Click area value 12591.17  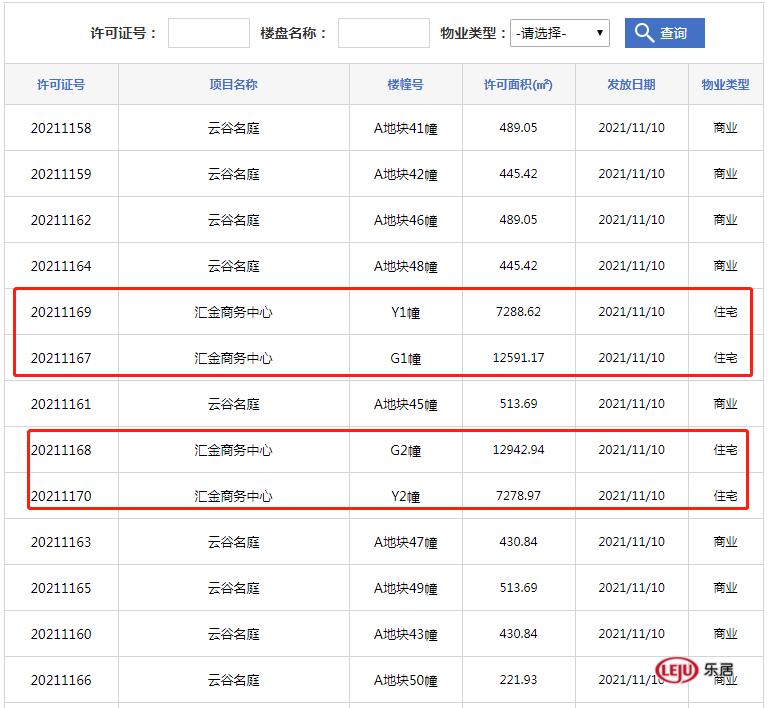click(518, 358)
